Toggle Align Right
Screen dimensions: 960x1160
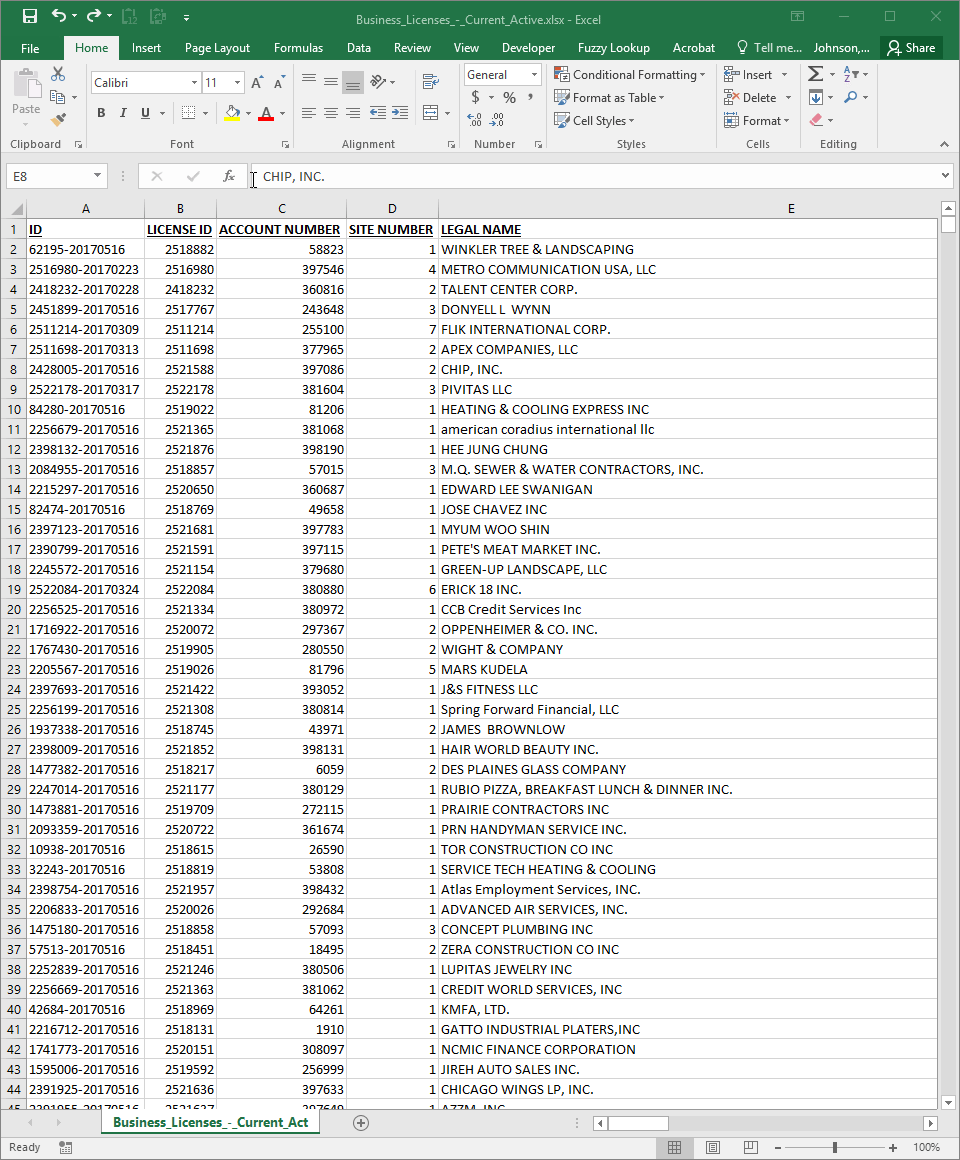click(x=353, y=113)
